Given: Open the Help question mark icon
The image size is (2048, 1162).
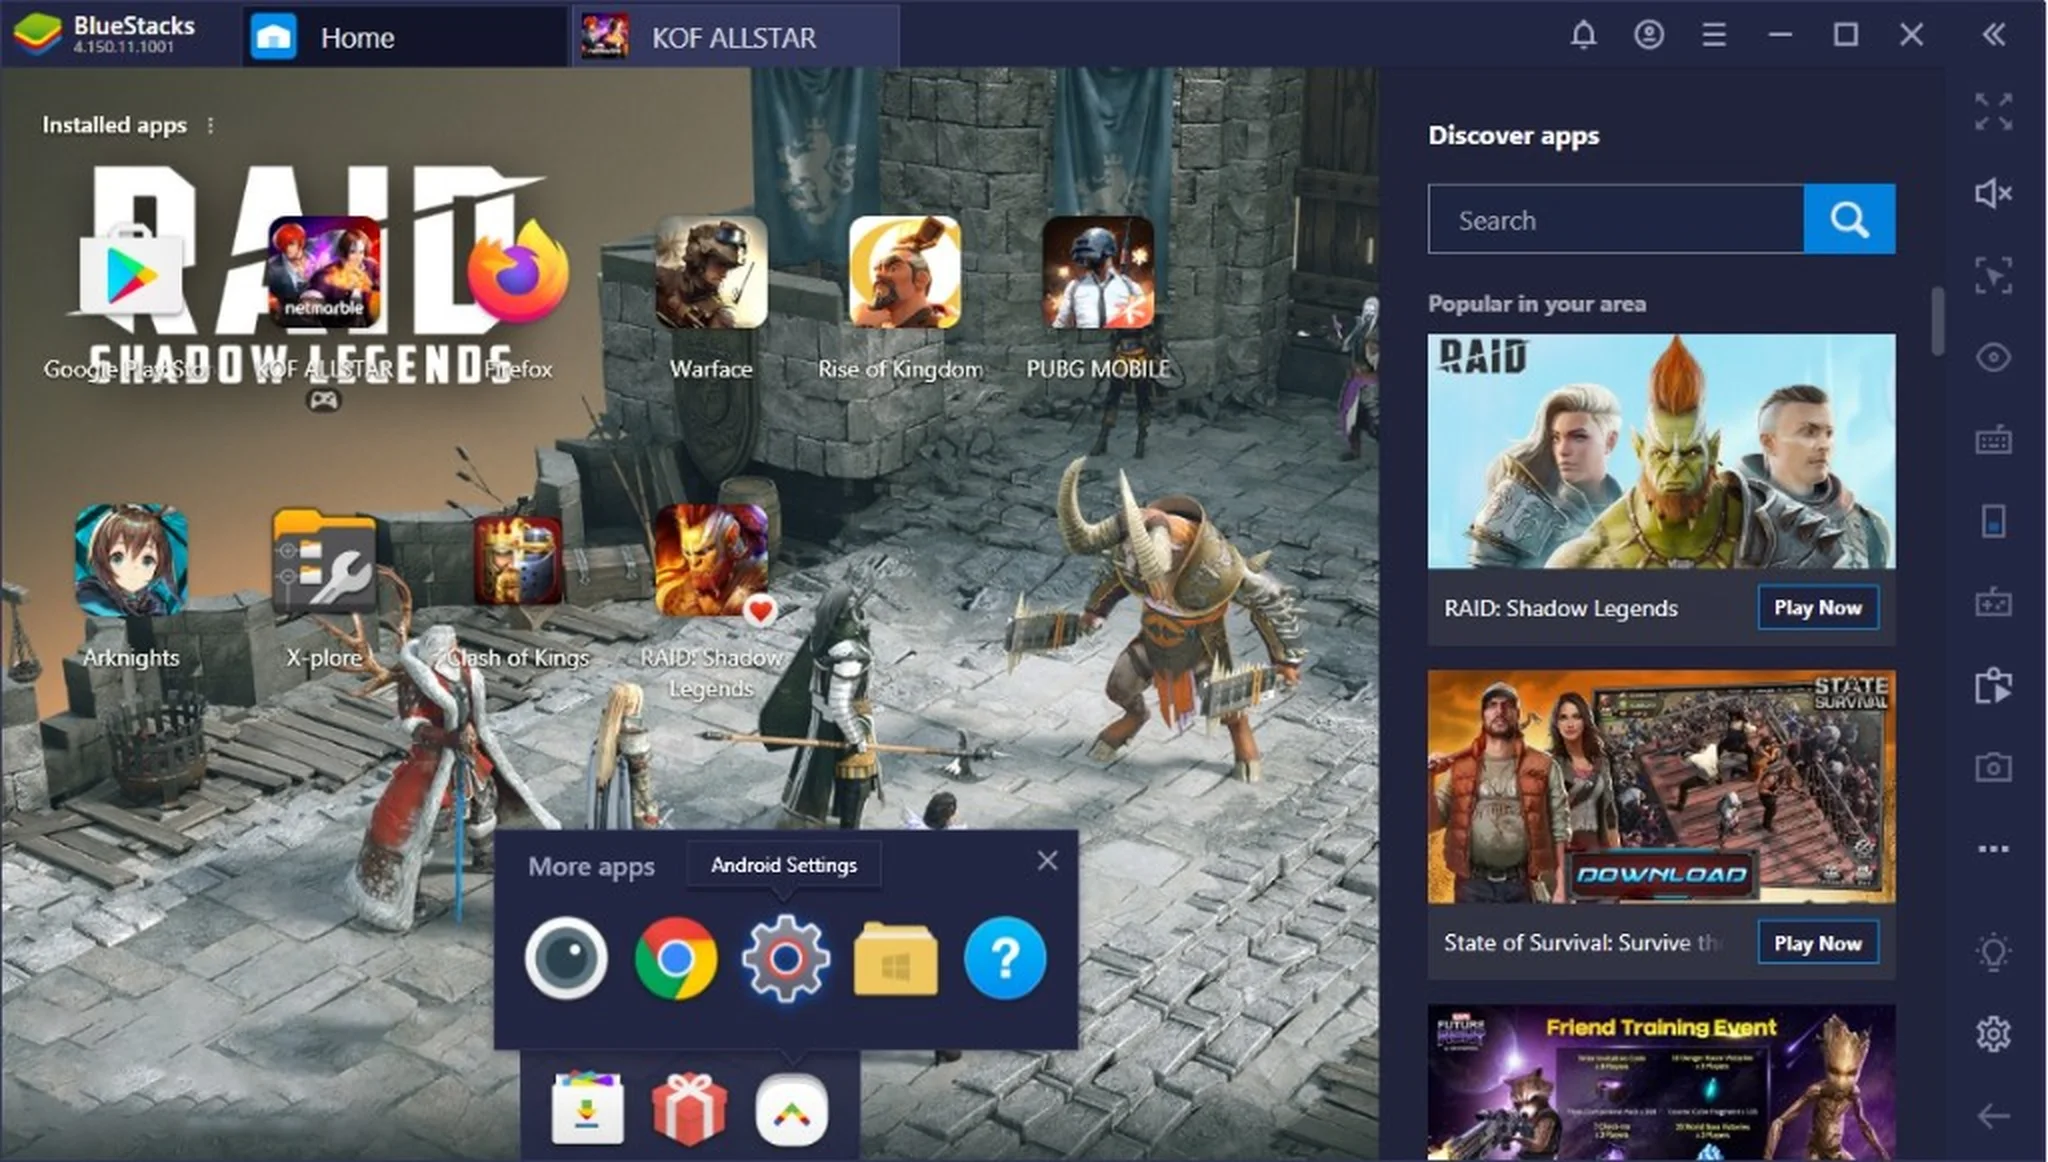Looking at the screenshot, I should click(1005, 958).
